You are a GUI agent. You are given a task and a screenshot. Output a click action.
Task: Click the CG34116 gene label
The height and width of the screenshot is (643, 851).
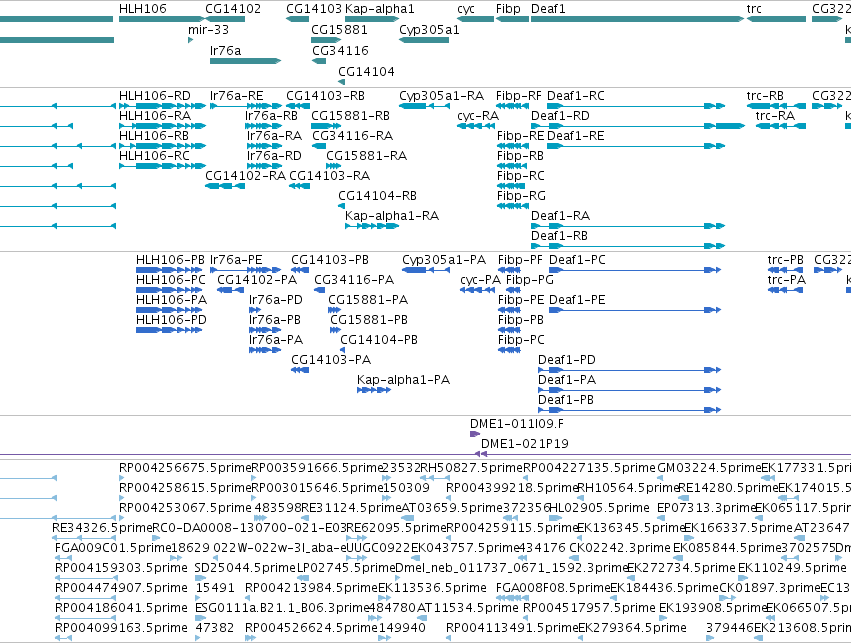pyautogui.click(x=340, y=50)
